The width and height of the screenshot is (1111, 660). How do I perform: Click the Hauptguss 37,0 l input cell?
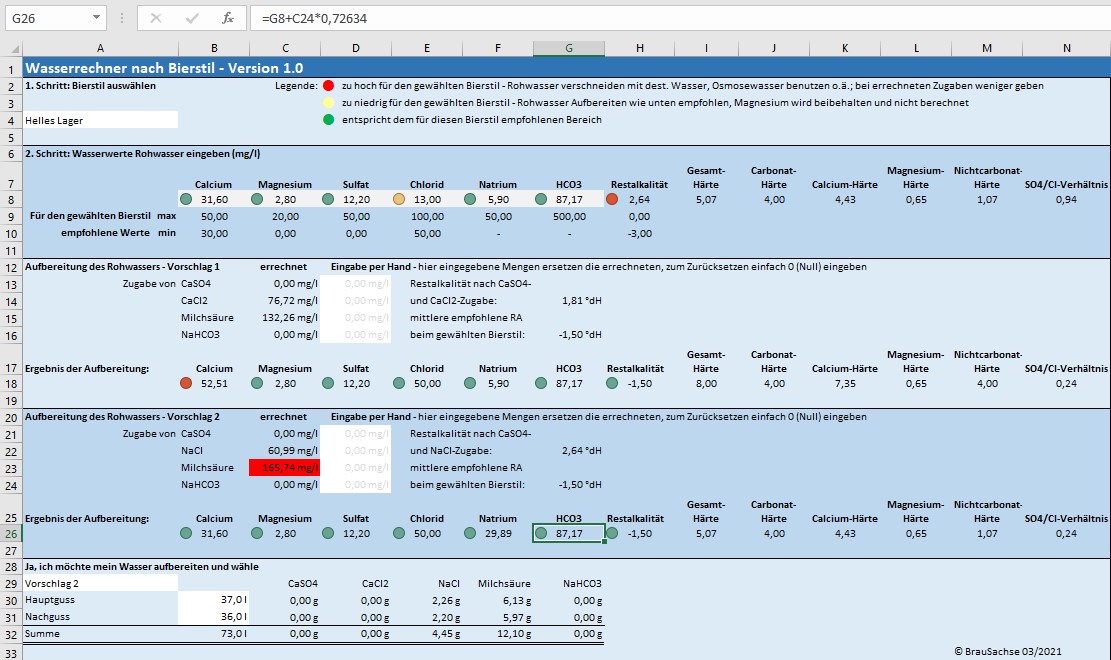(x=214, y=600)
